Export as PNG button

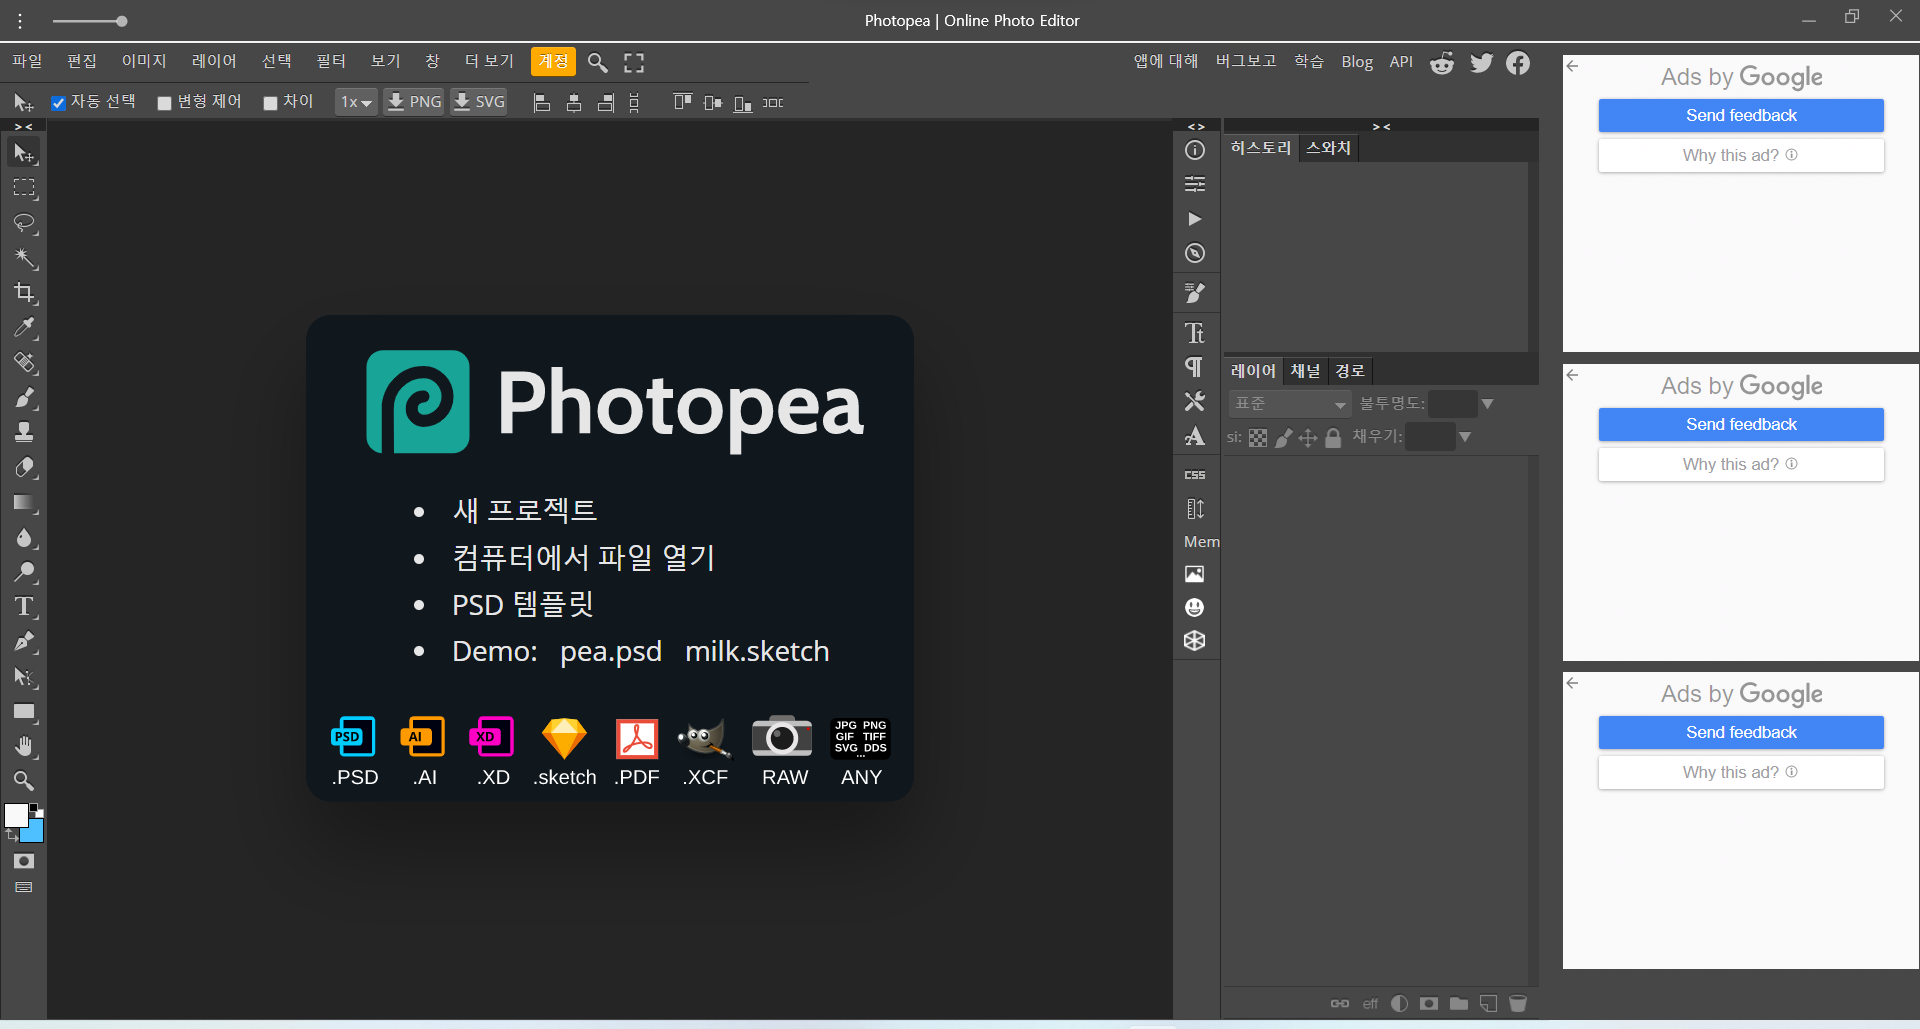point(414,102)
